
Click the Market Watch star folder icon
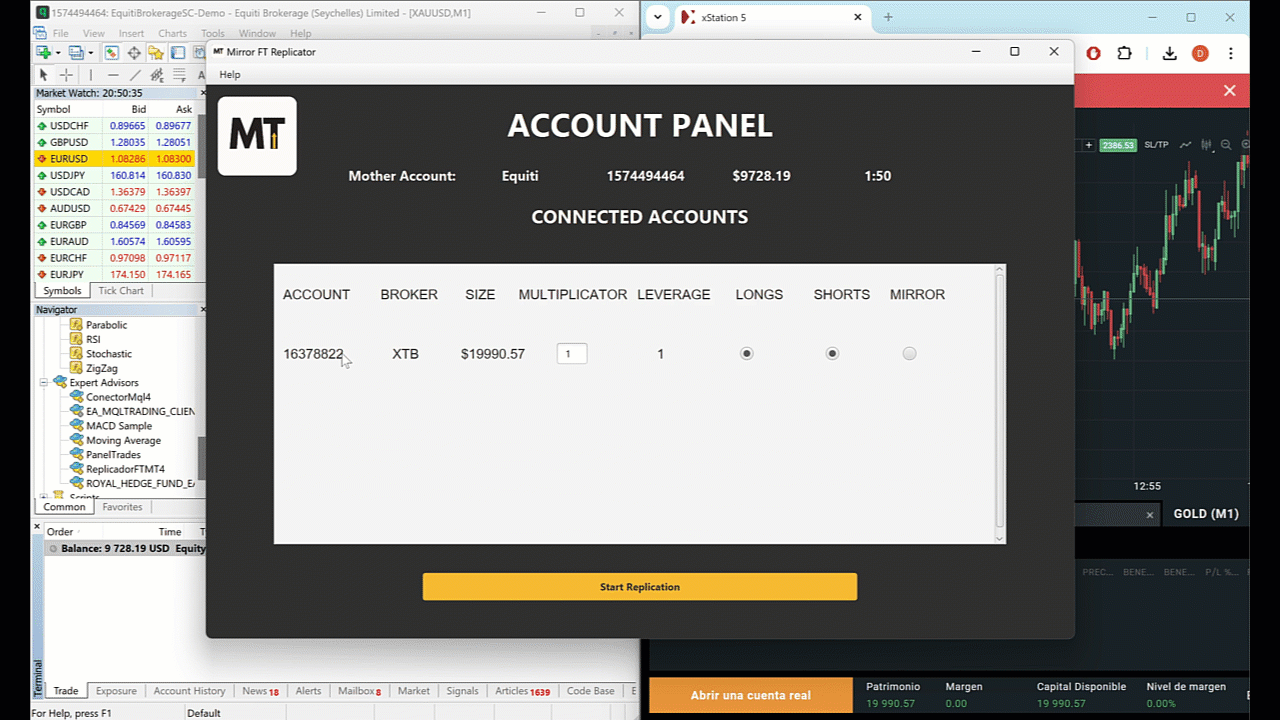tap(156, 53)
